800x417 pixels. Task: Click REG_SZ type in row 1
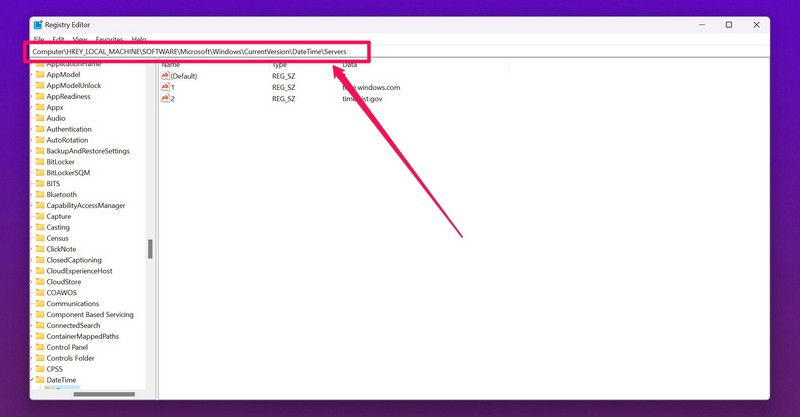(284, 87)
